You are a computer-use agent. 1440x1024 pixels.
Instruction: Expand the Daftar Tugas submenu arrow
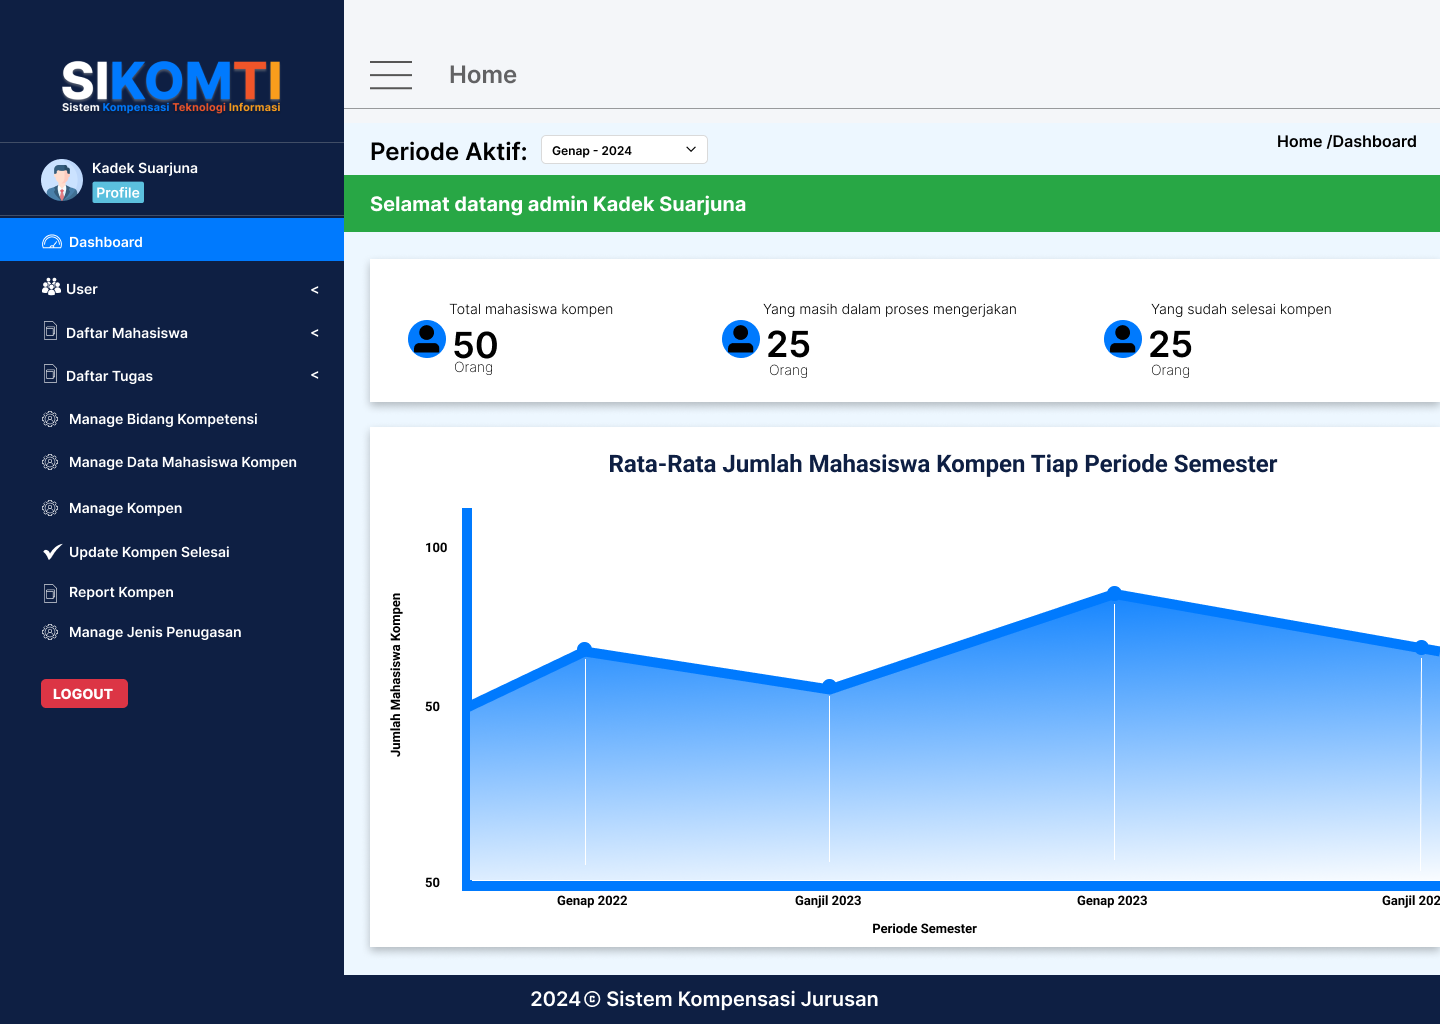[315, 375]
